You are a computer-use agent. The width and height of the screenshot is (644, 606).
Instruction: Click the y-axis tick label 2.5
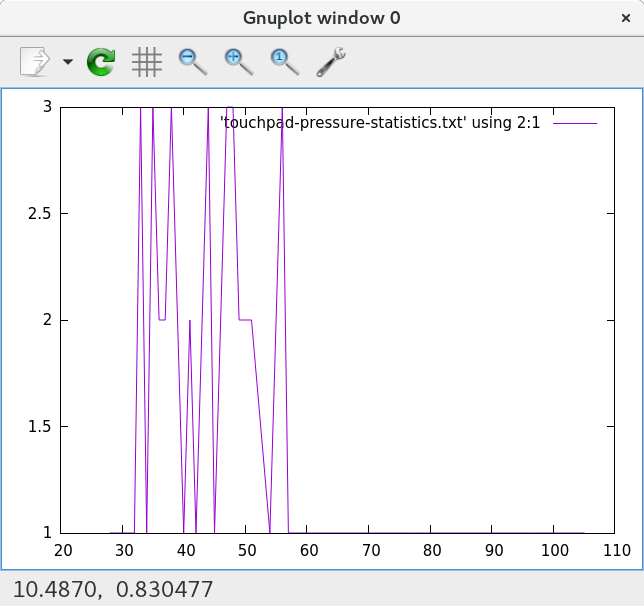point(41,214)
